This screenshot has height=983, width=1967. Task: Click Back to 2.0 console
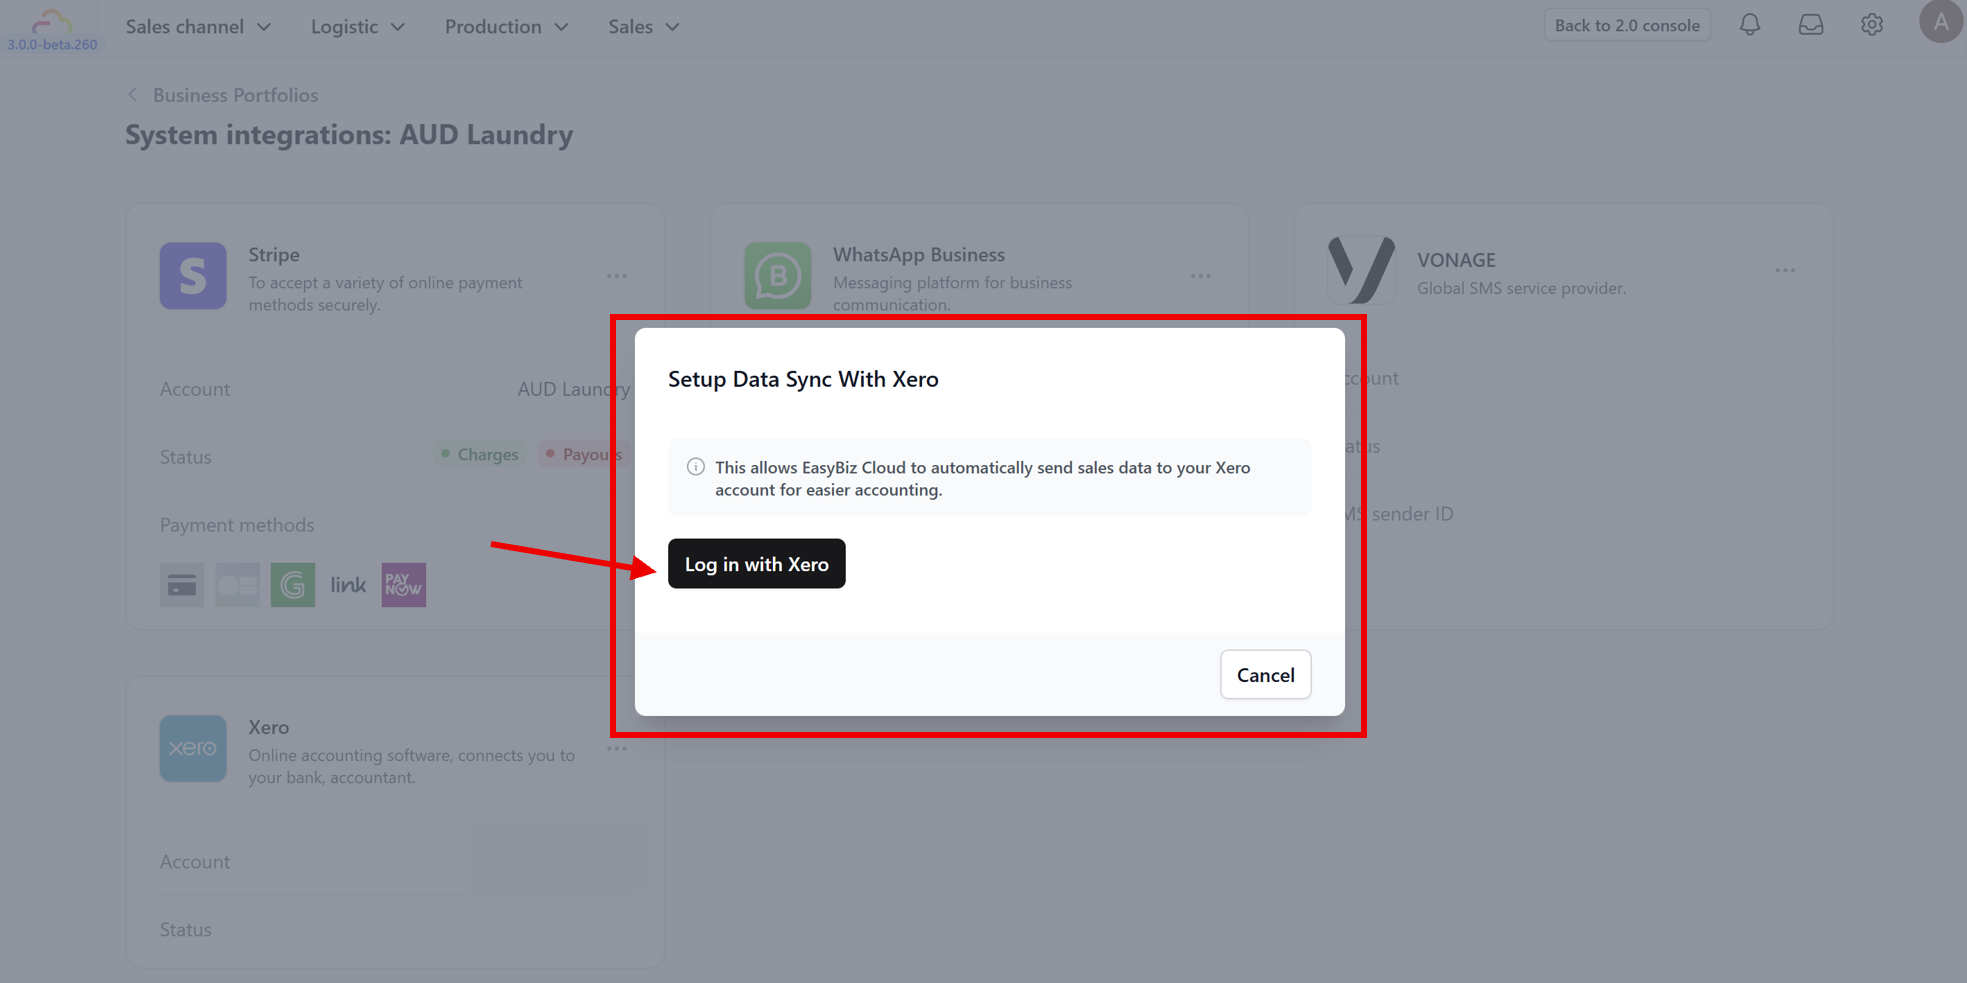1627,24
